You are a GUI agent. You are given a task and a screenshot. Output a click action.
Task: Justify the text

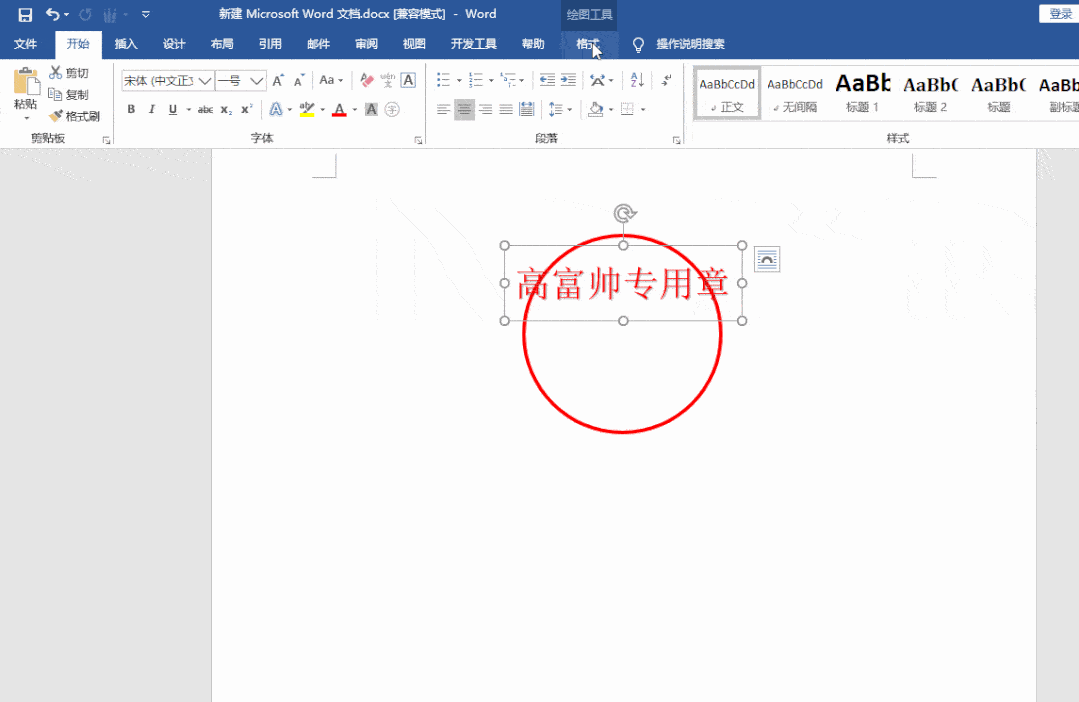coord(506,109)
